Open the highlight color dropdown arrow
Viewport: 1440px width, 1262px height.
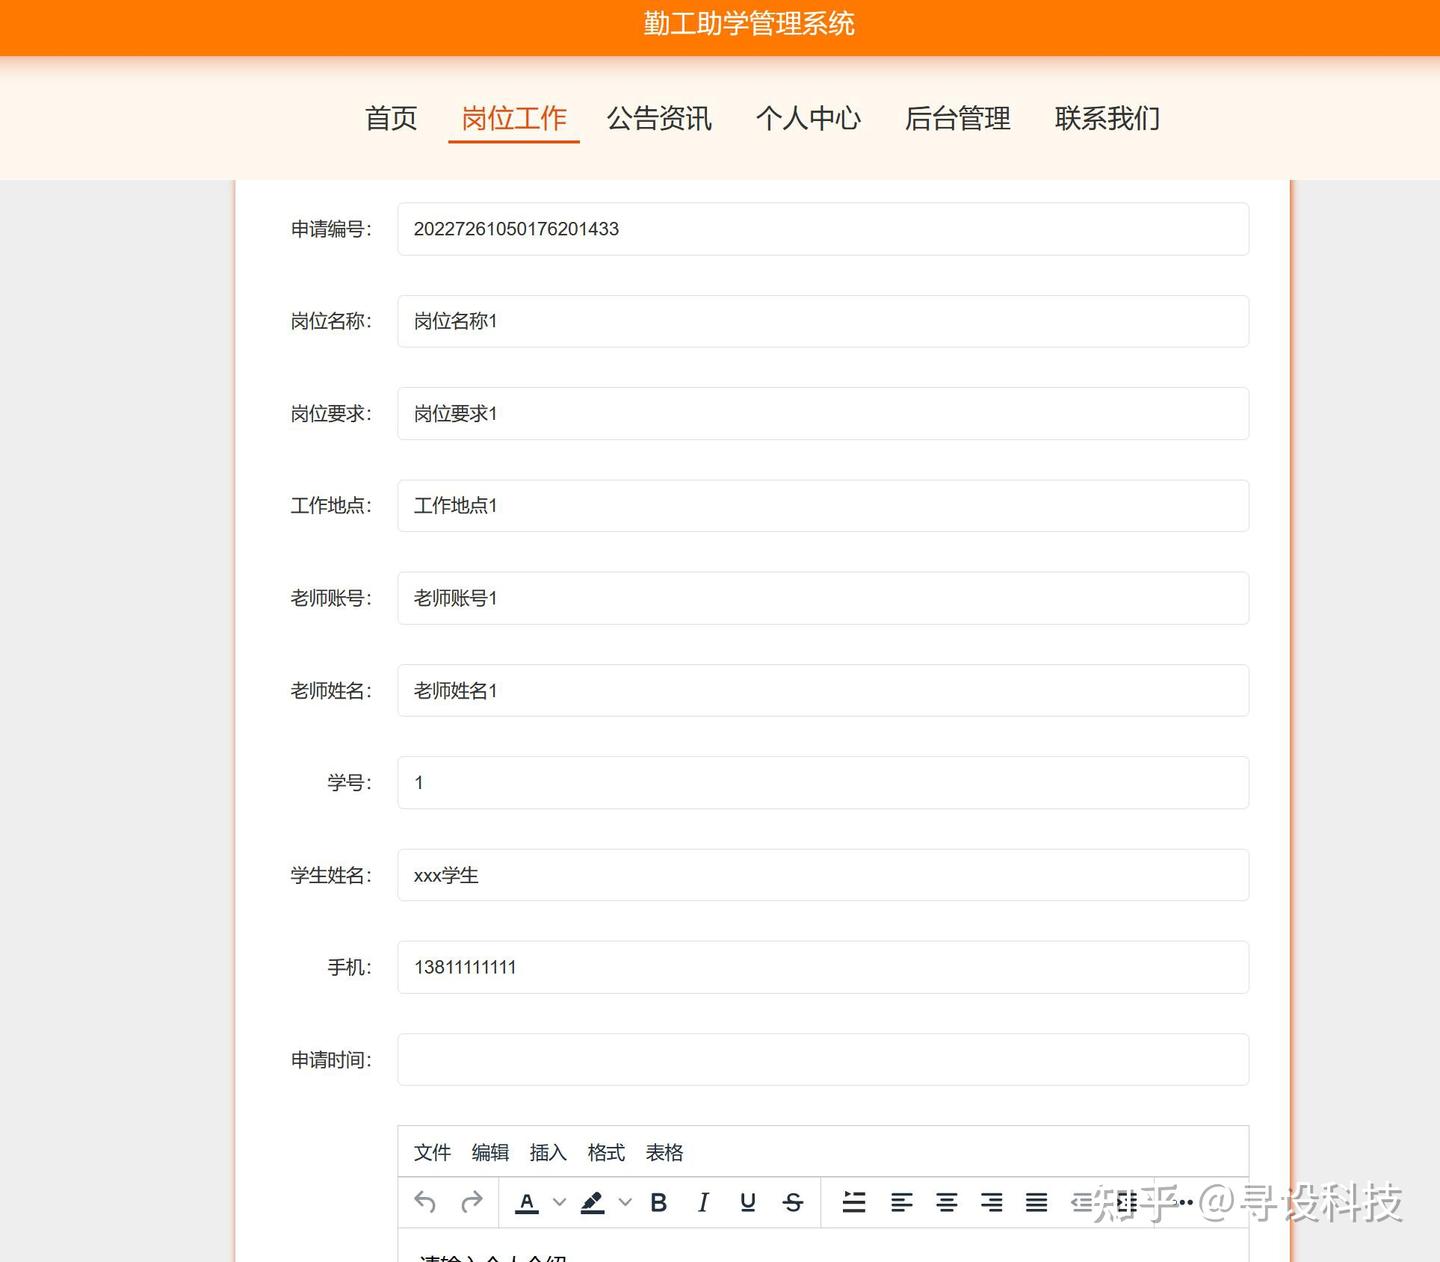click(x=624, y=1202)
